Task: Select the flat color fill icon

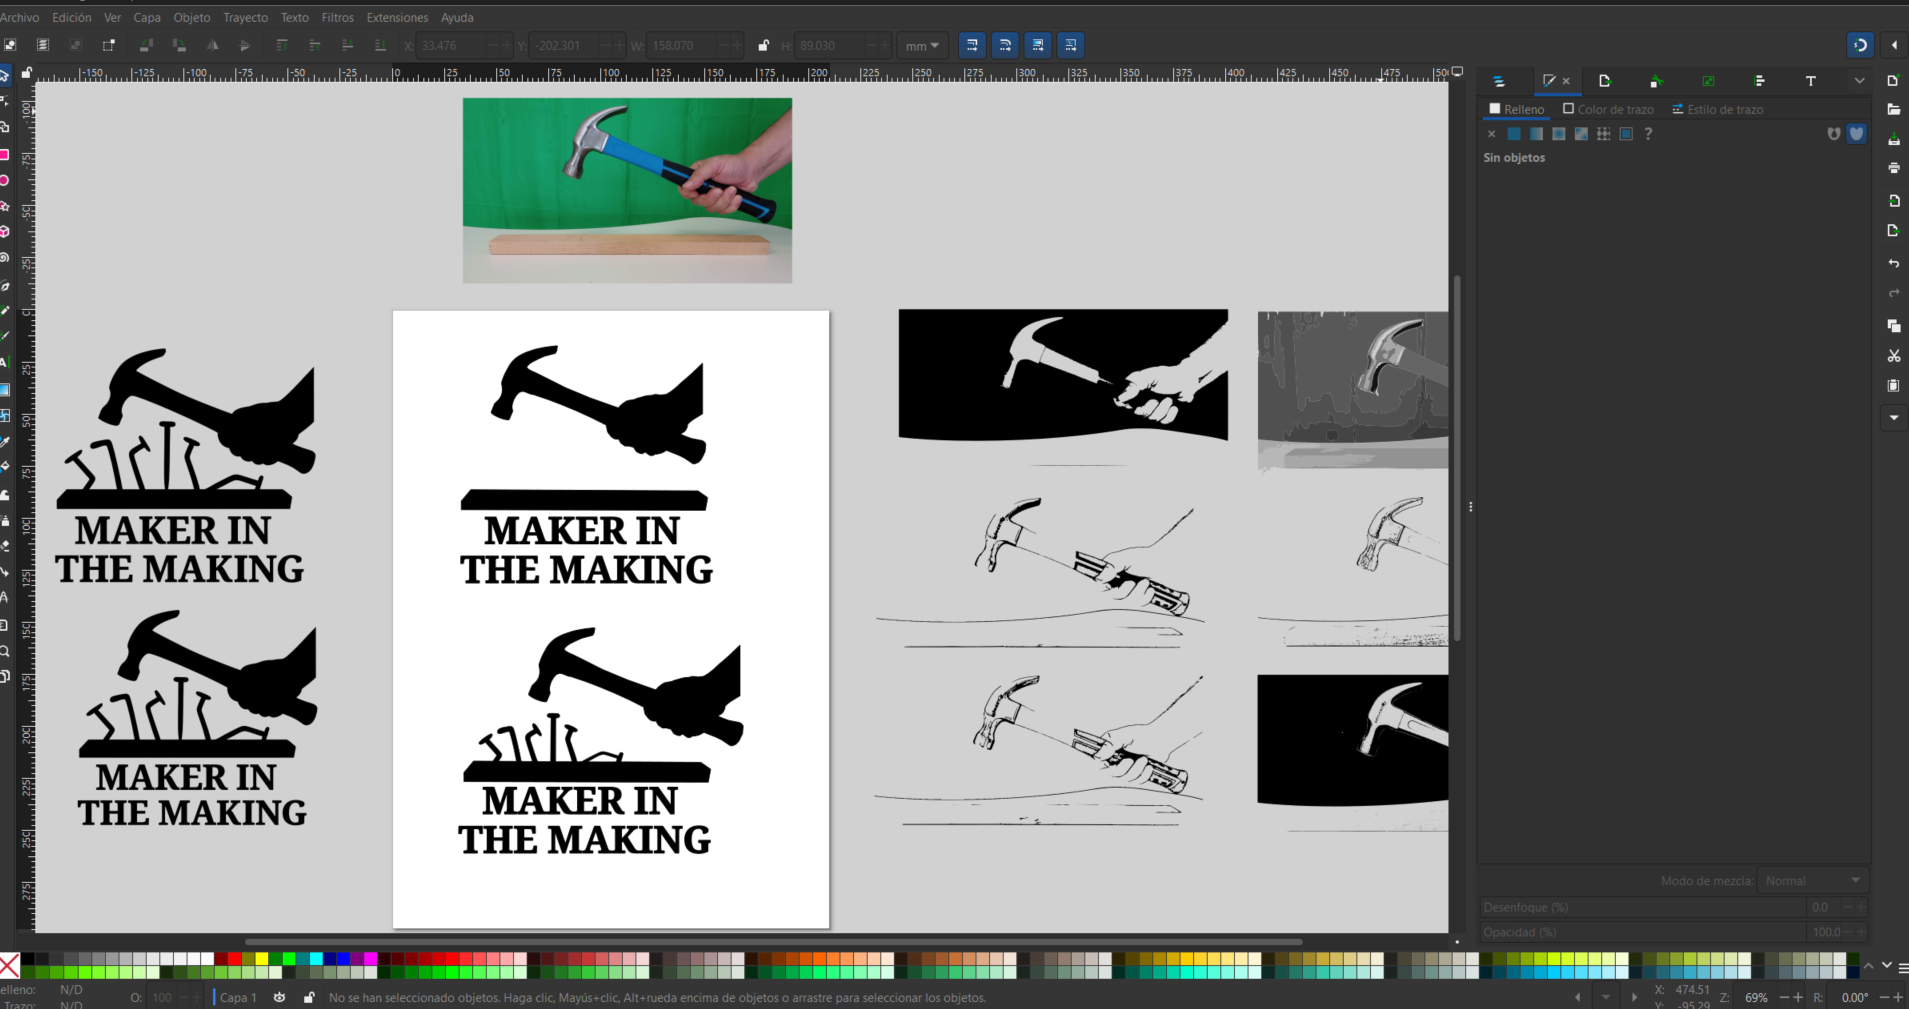Action: click(1514, 134)
